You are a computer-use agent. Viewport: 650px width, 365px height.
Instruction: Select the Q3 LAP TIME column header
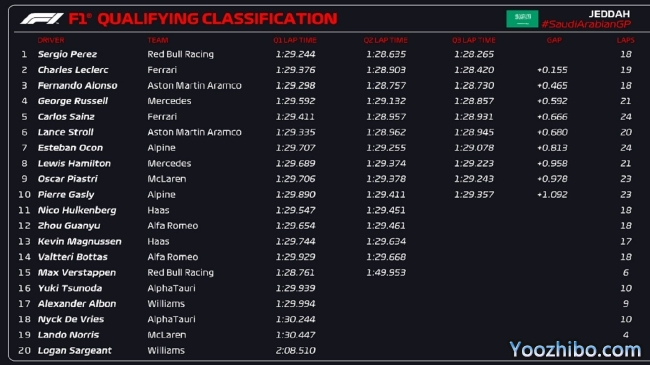tap(474, 40)
